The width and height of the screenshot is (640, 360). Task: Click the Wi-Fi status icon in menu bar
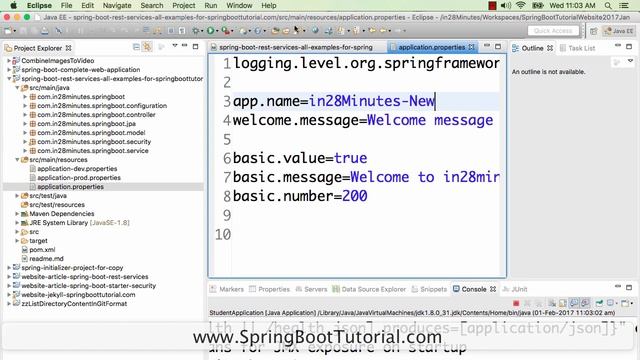(x=520, y=6)
